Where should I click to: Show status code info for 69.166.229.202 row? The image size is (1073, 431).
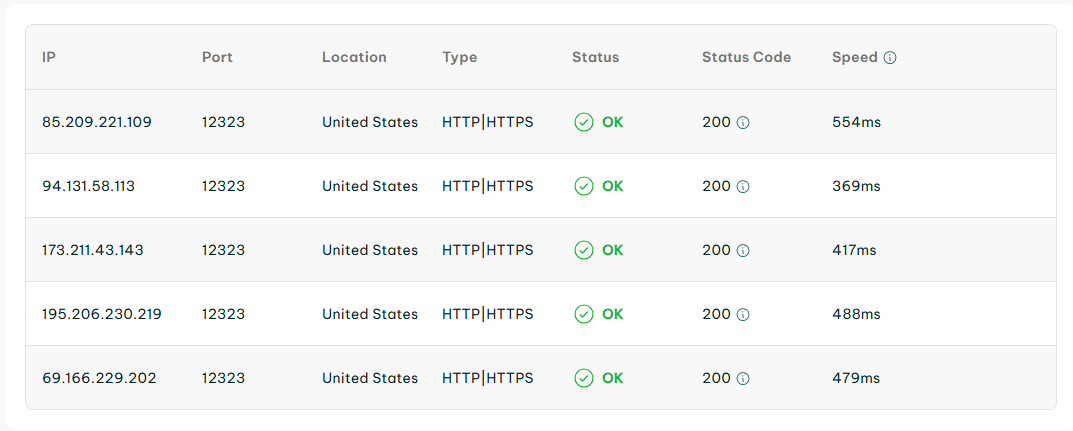(742, 378)
